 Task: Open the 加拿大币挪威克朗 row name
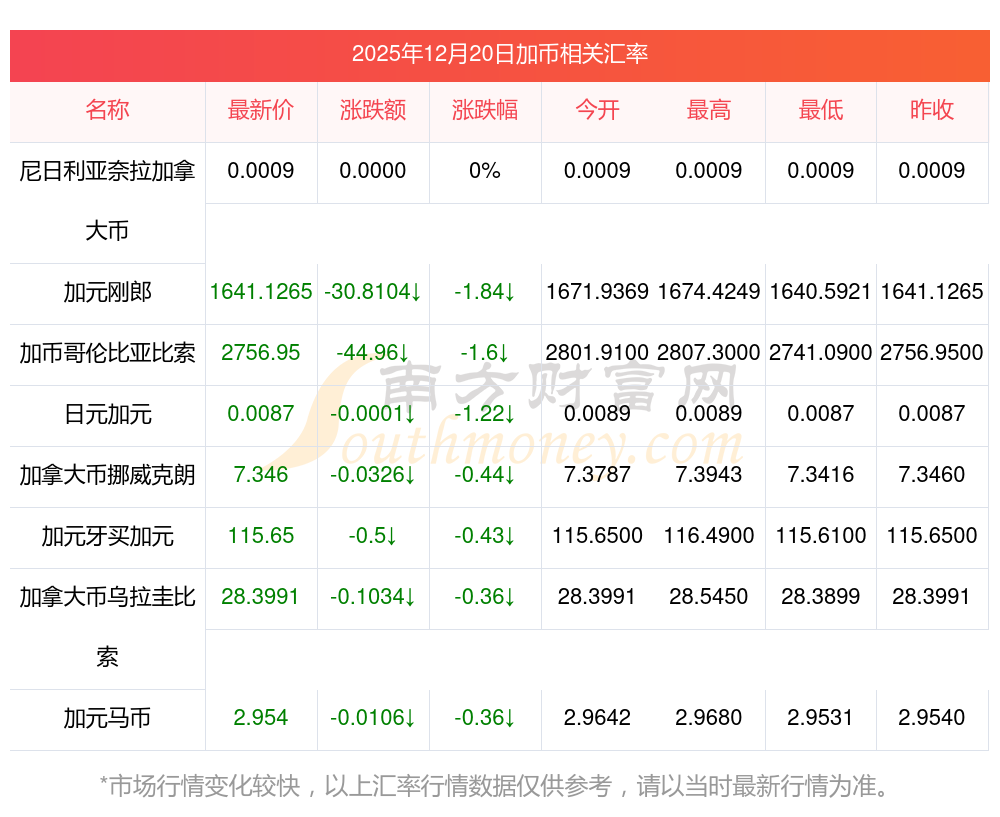pos(107,475)
